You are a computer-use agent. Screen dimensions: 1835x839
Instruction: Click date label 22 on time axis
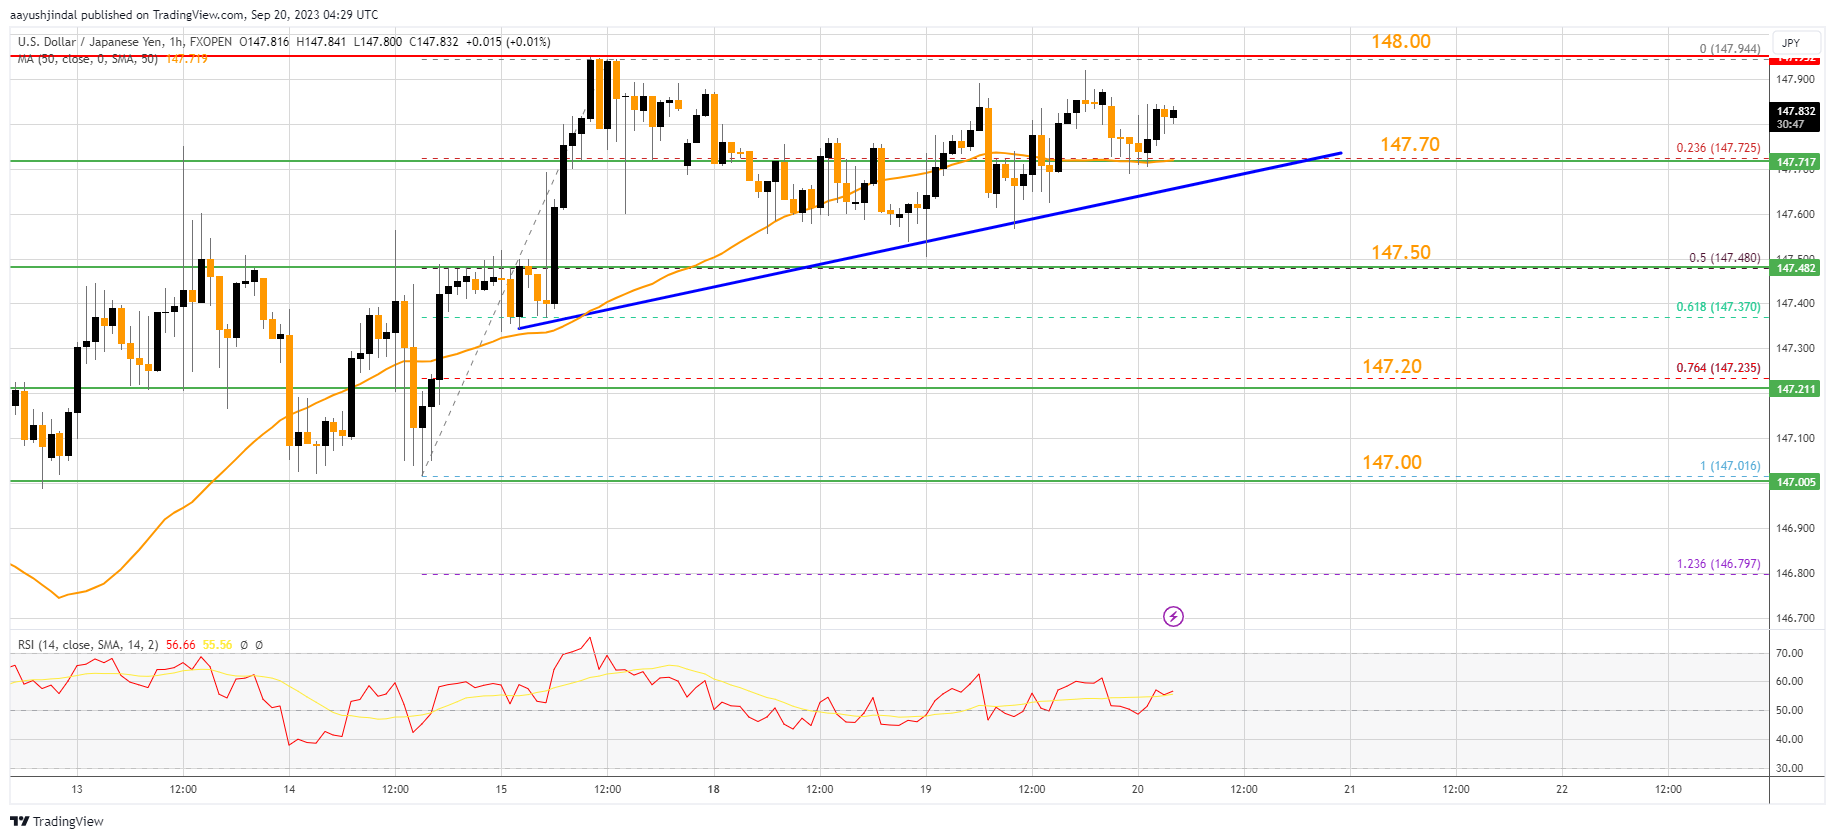1562,789
